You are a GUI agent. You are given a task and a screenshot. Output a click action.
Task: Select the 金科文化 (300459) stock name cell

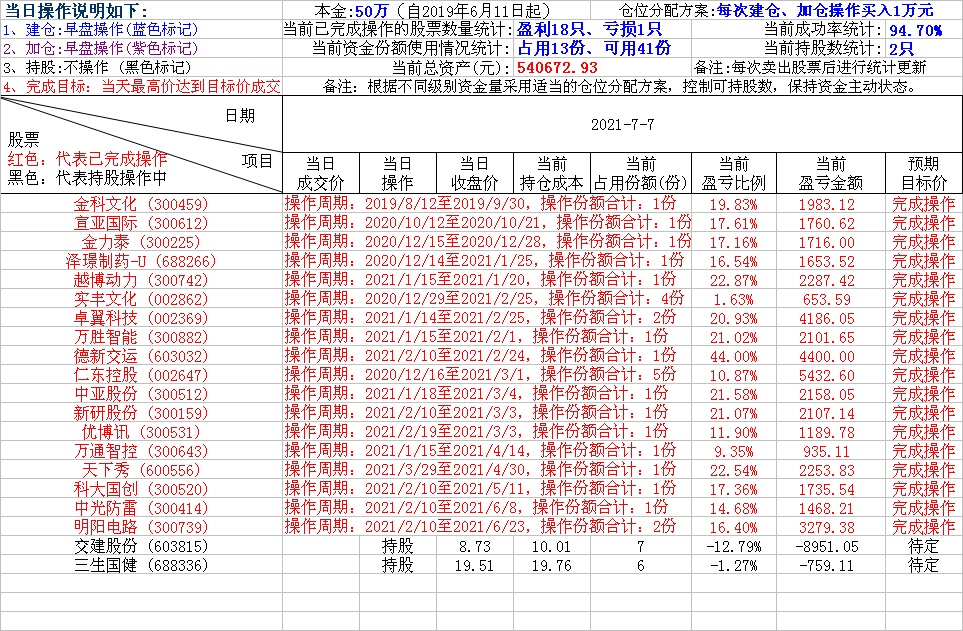[x=141, y=204]
